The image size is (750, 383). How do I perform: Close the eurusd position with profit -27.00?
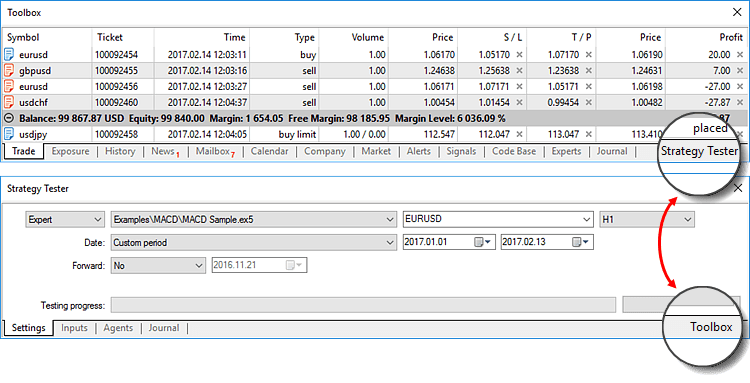pos(739,87)
